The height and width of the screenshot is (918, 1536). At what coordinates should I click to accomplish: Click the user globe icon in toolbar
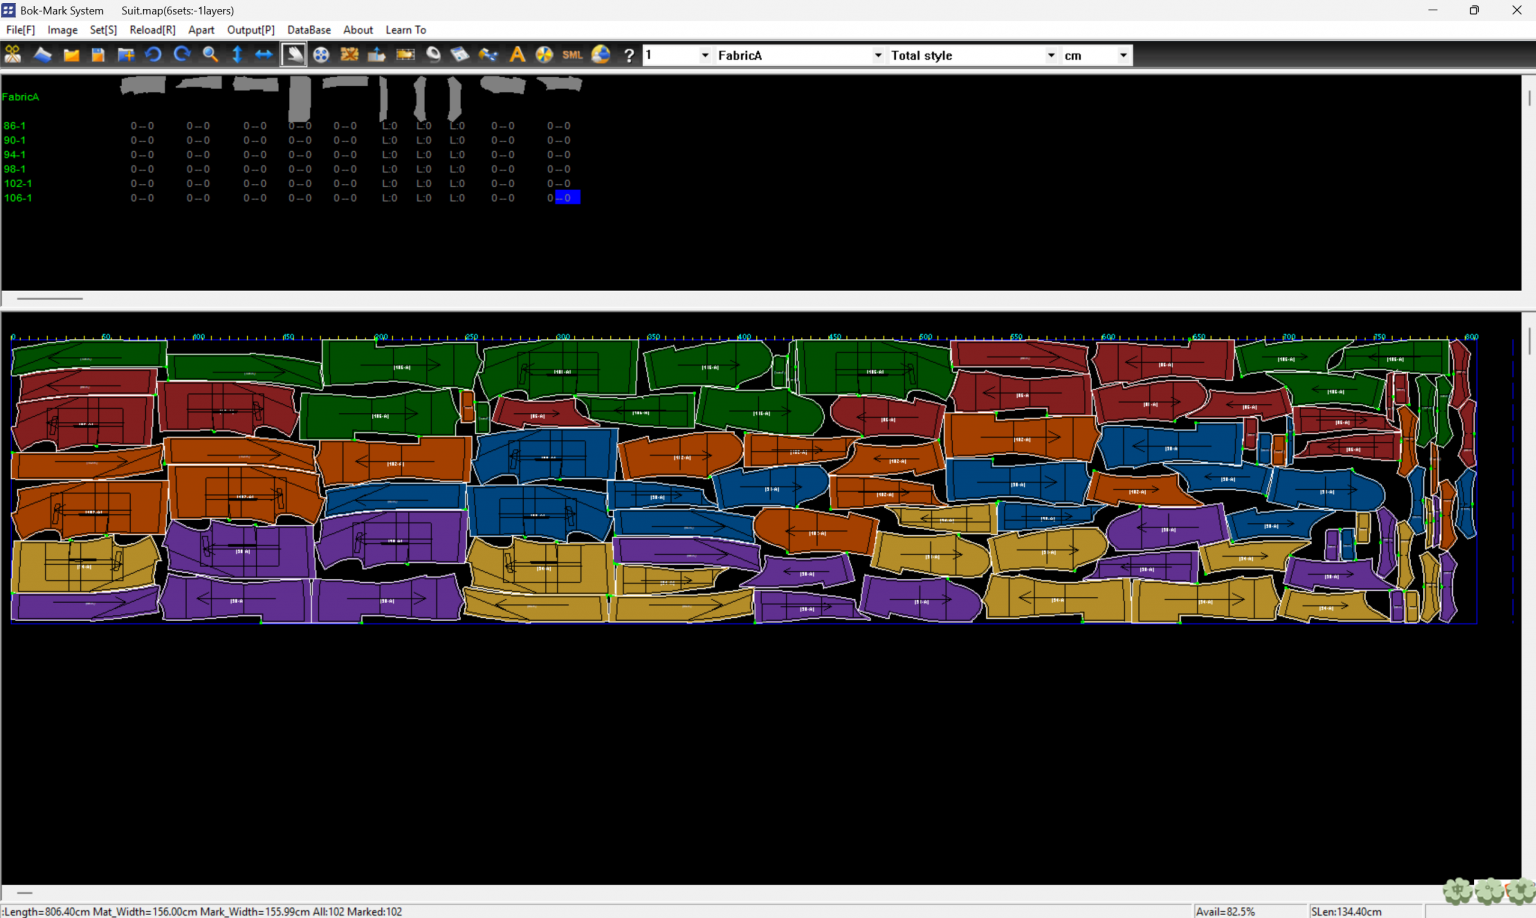click(600, 55)
